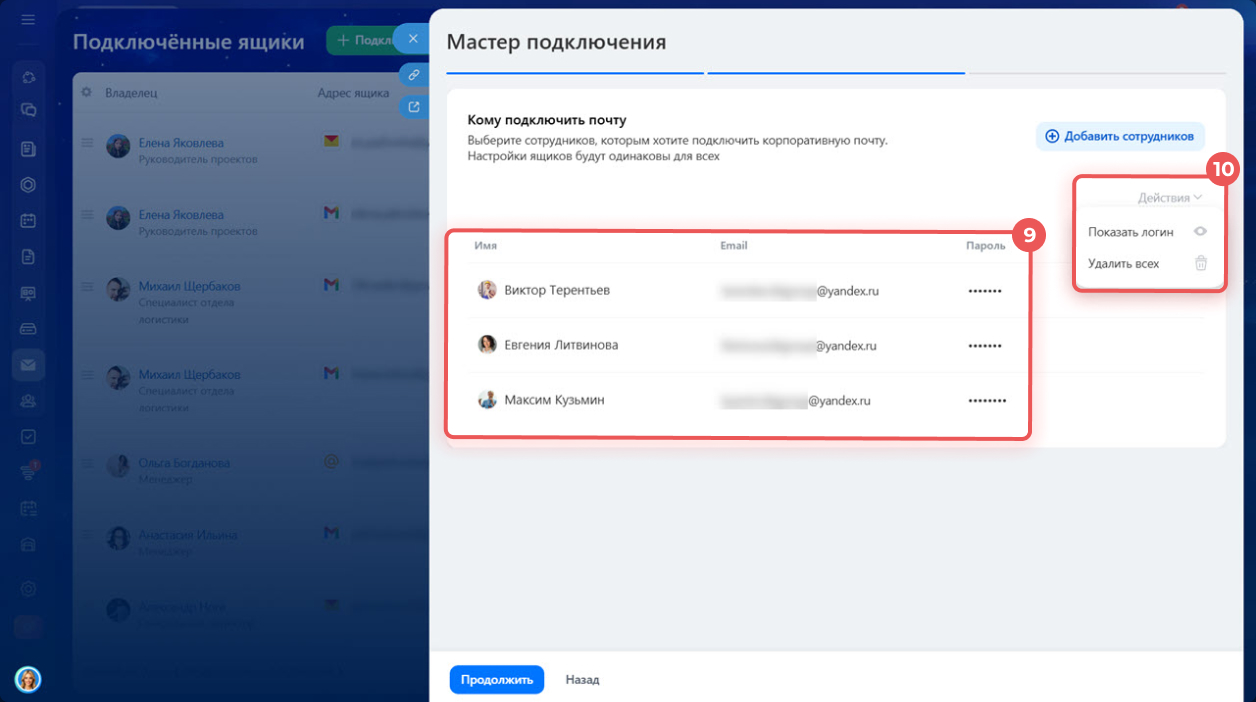This screenshot has height=702, width=1256.
Task: Select the Показать логин menu item
Action: (1130, 231)
